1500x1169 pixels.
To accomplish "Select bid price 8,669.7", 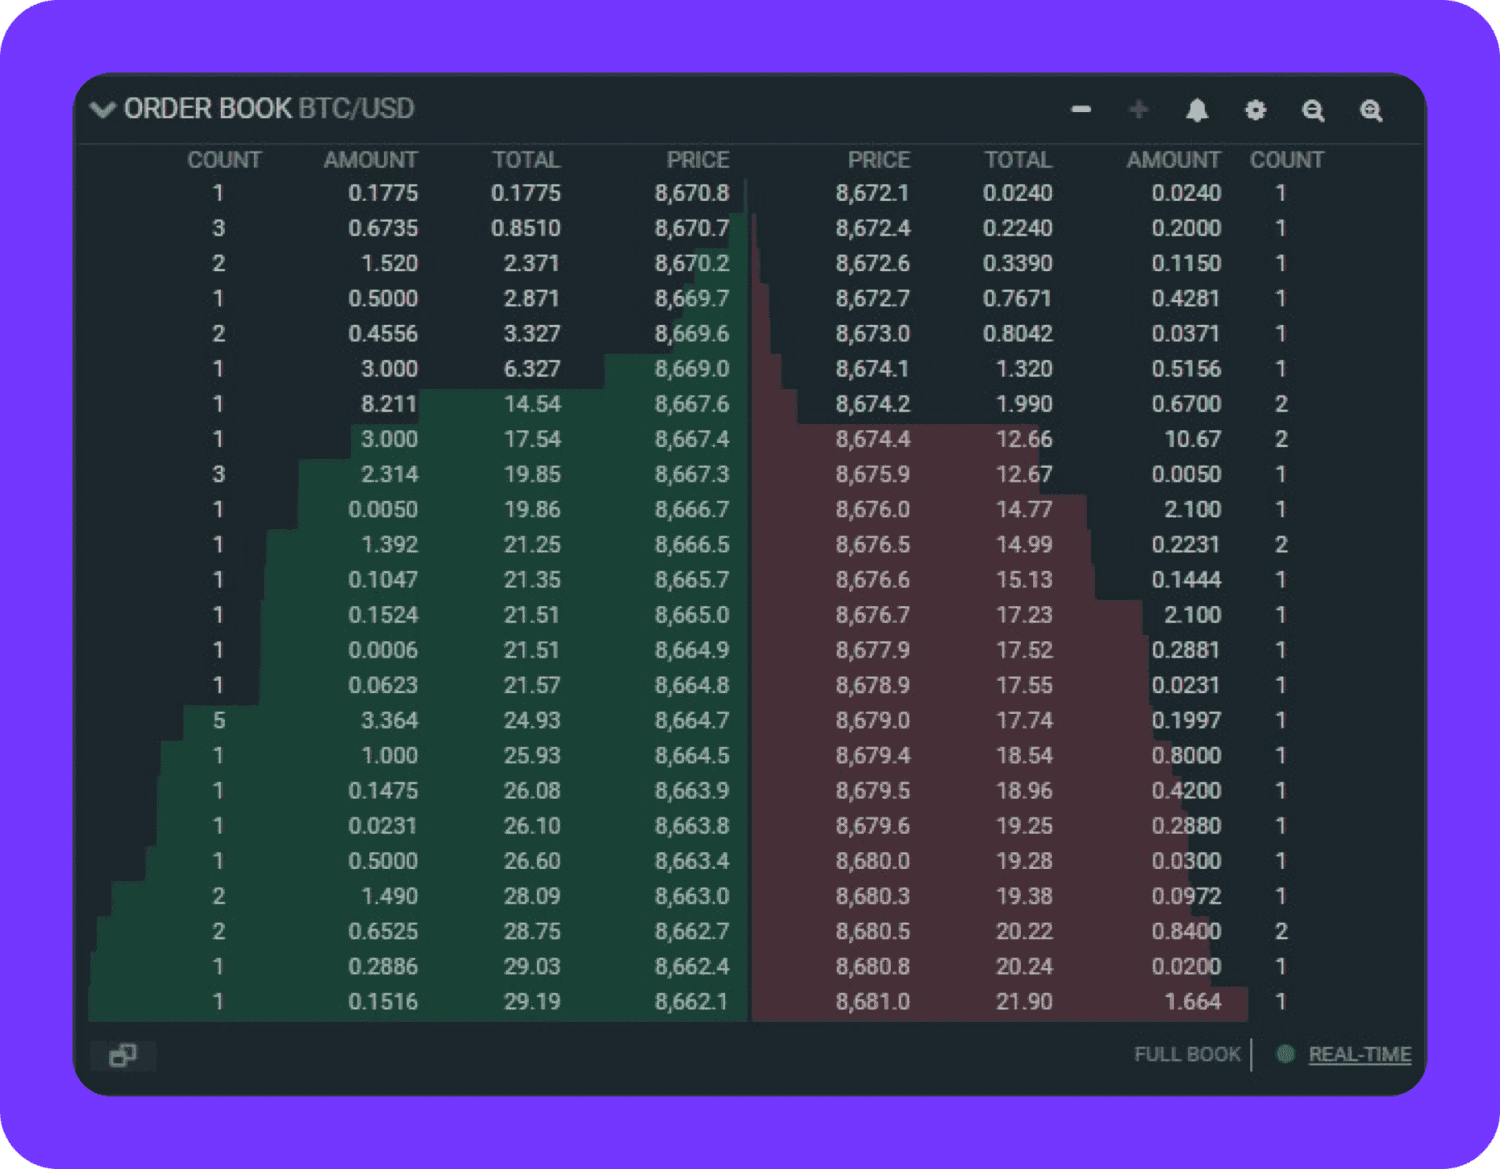I will pos(692,298).
